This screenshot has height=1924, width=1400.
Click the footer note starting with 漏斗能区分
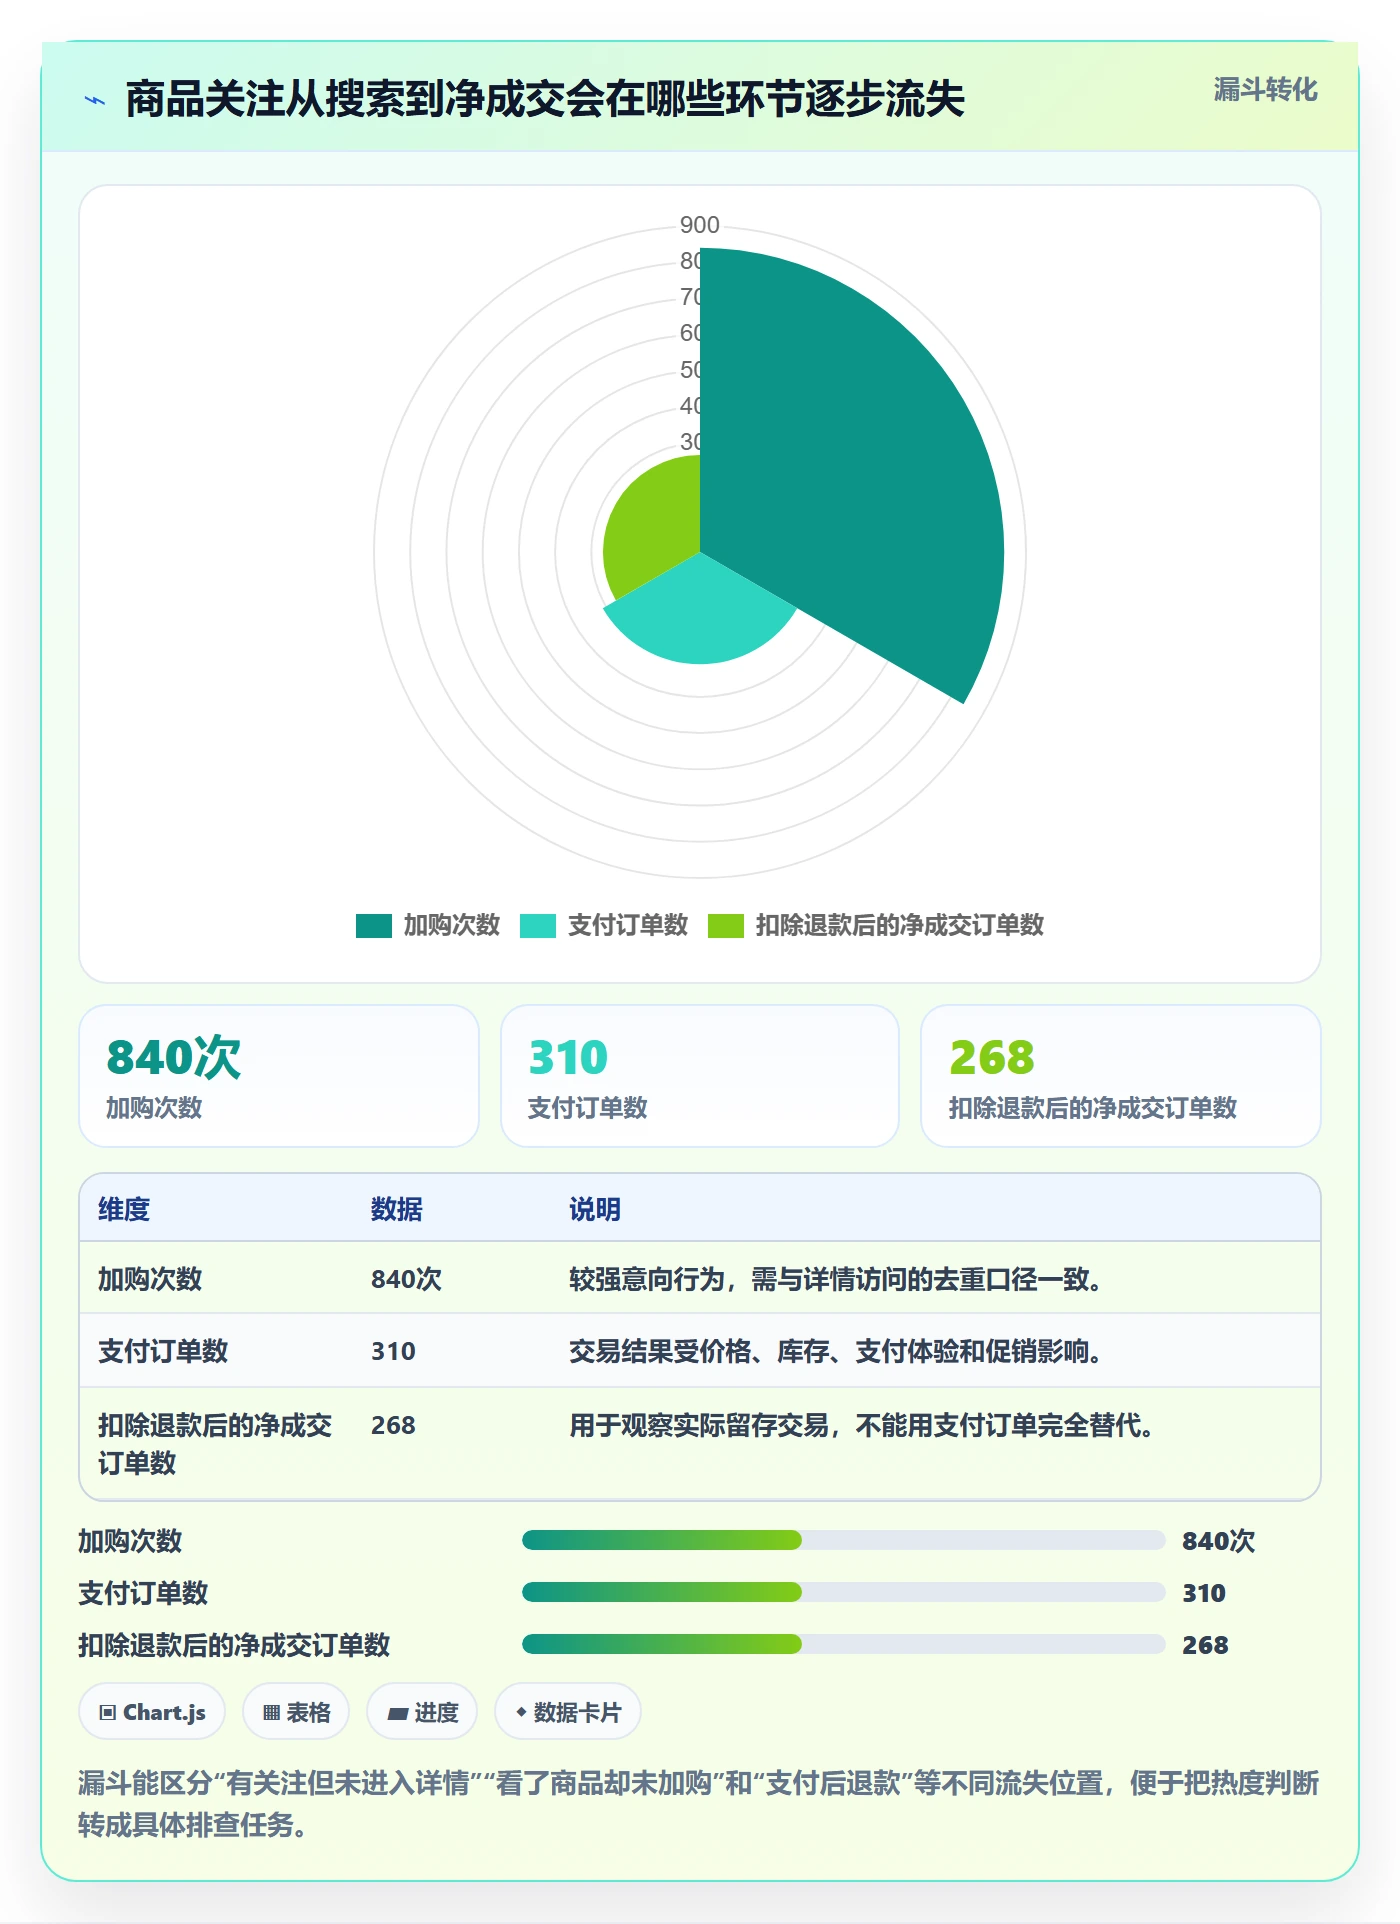699,1803
